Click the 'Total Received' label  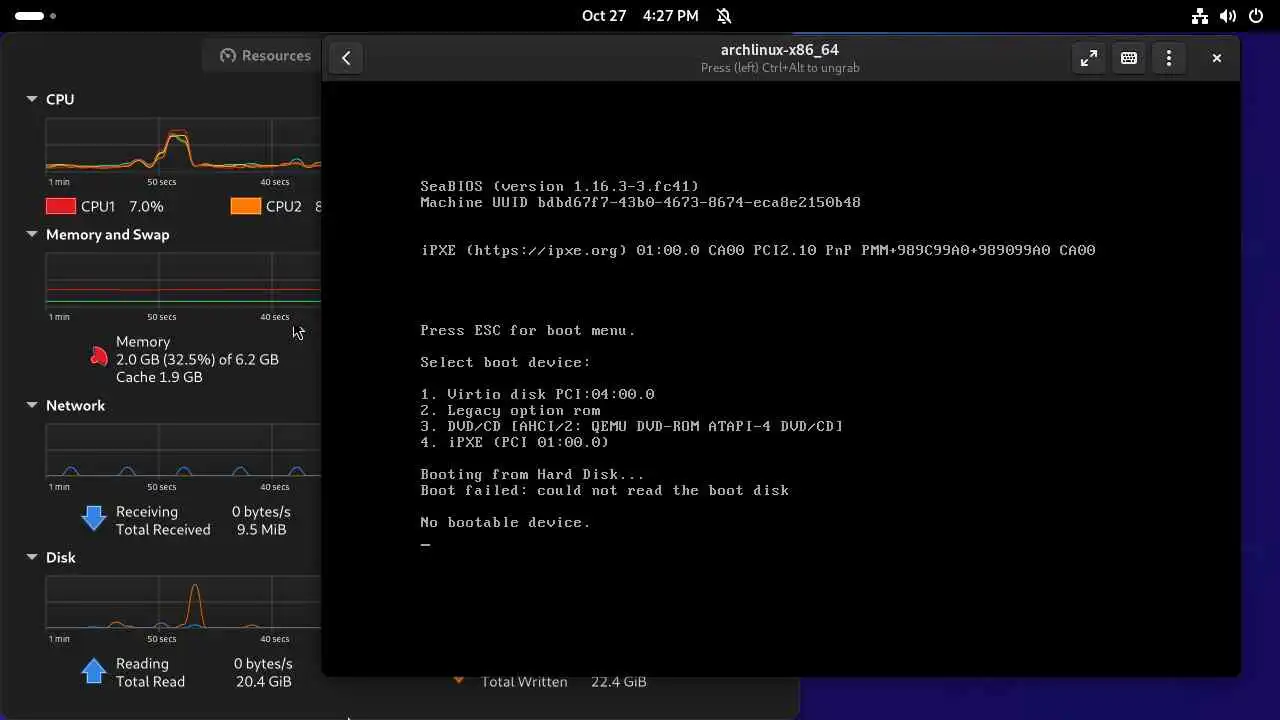(163, 529)
